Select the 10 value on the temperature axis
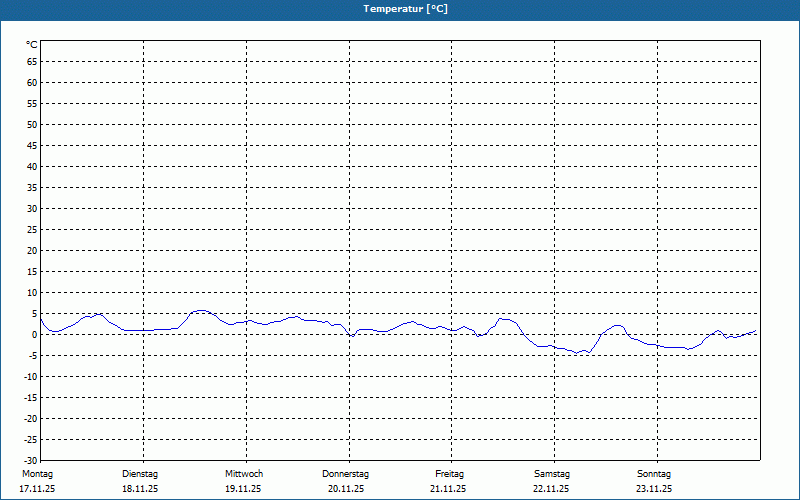The image size is (800, 500). point(32,293)
